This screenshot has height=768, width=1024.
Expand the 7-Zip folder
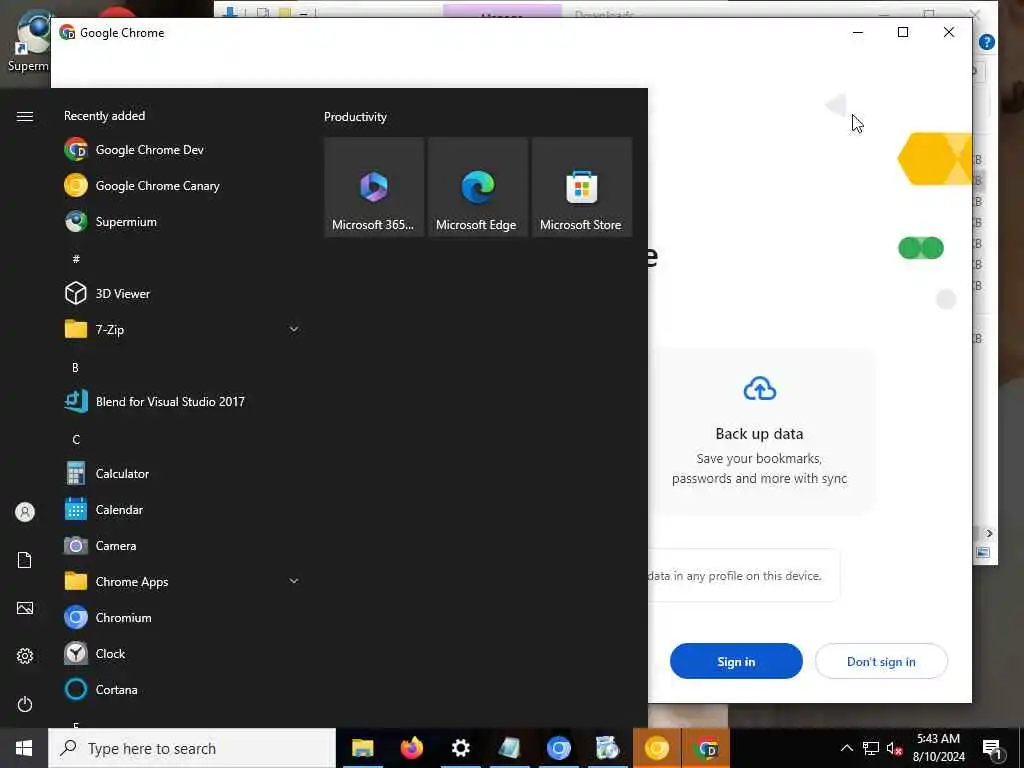(x=182, y=329)
